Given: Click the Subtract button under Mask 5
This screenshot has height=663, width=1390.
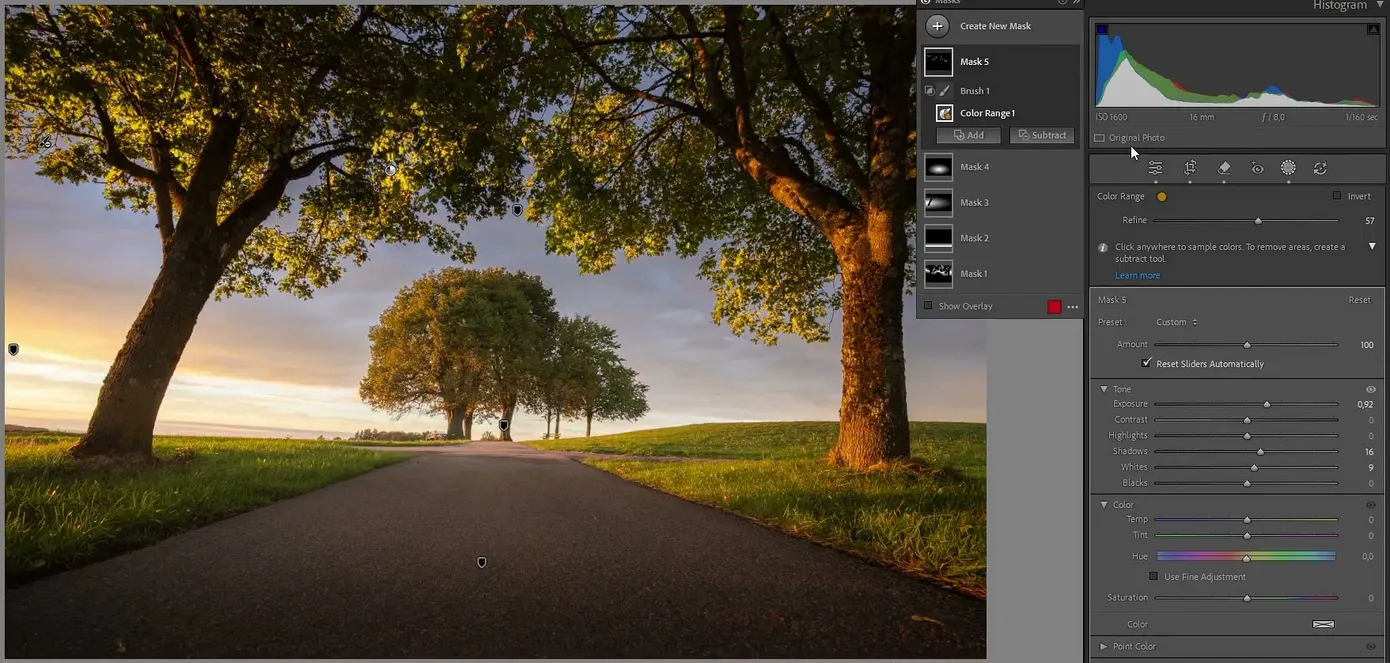Looking at the screenshot, I should coord(1042,135).
